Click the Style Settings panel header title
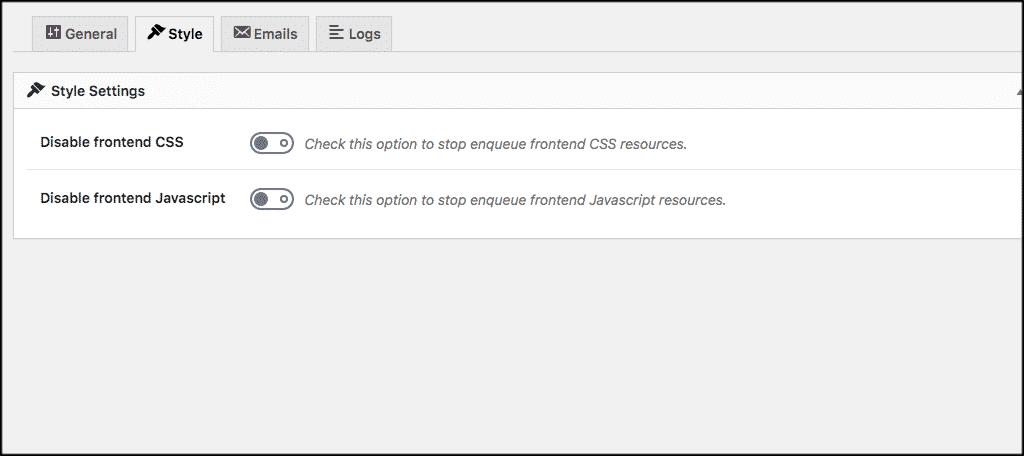This screenshot has width=1024, height=456. (97, 91)
